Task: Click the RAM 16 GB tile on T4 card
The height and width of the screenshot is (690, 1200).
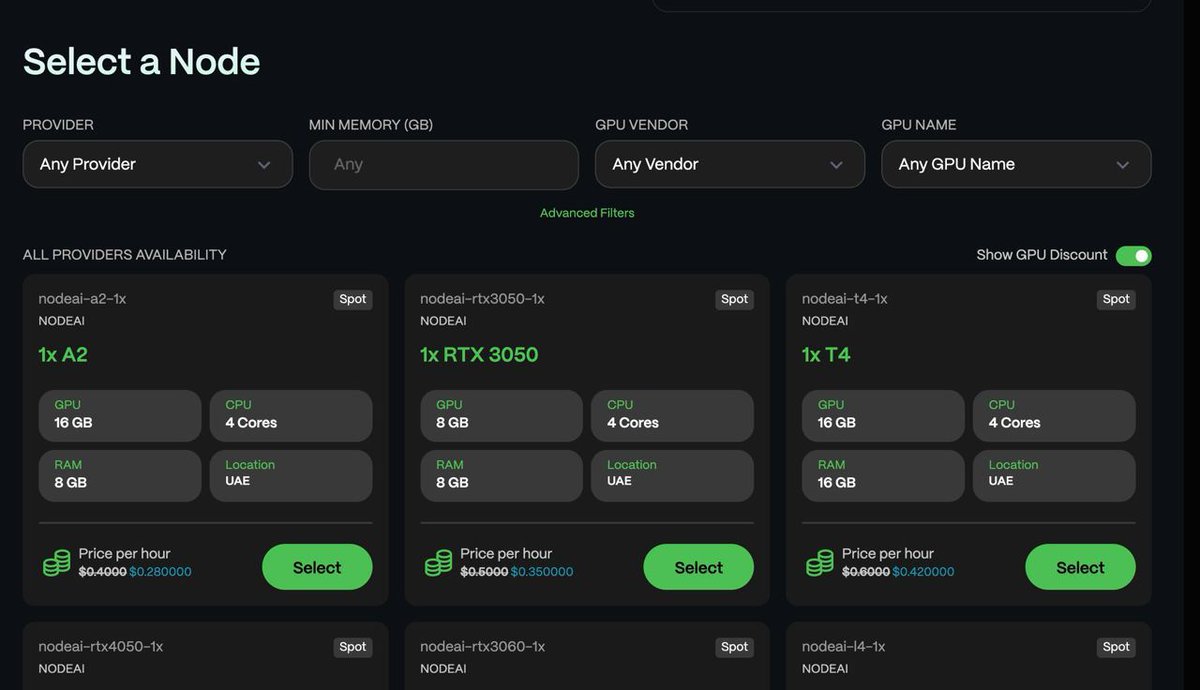Action: (883, 475)
